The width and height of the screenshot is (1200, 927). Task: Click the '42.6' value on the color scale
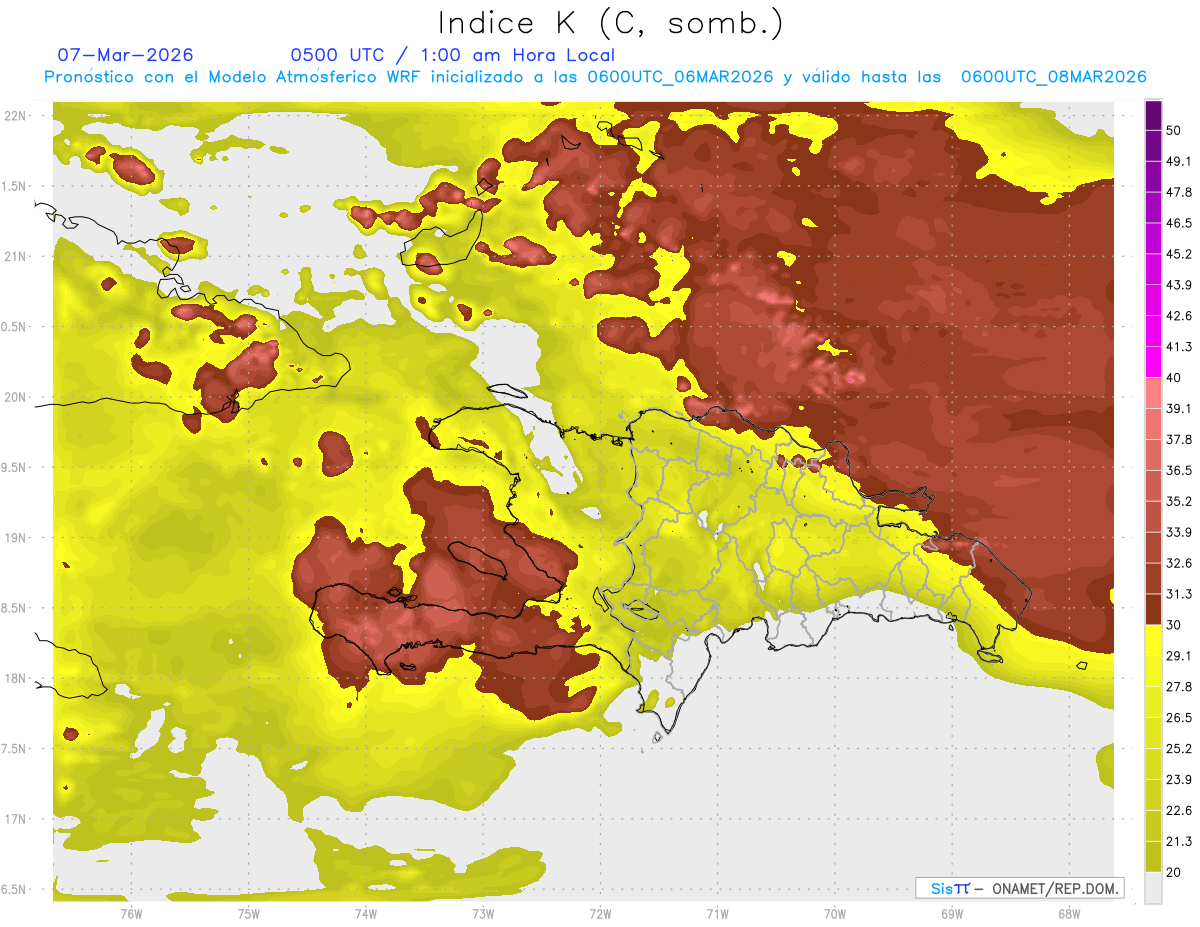click(1179, 316)
